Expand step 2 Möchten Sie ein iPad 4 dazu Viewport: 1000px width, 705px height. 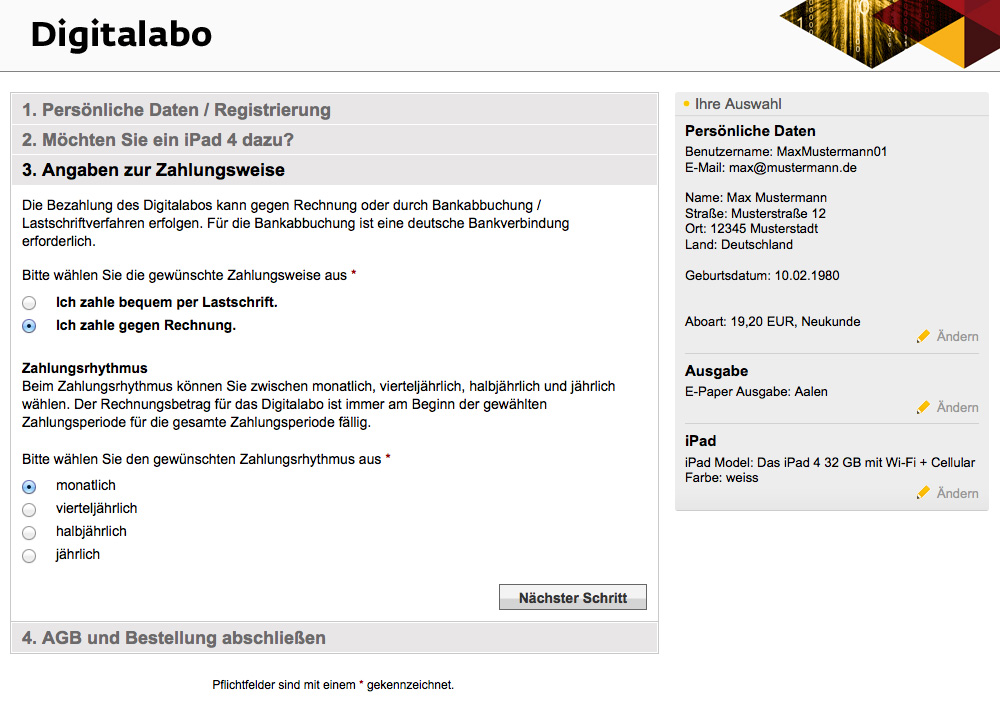tap(335, 140)
